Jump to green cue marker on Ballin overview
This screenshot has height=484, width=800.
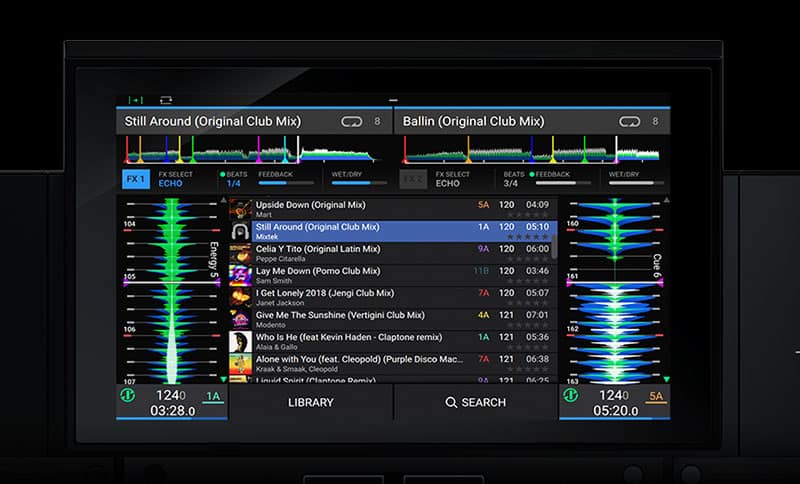585,149
